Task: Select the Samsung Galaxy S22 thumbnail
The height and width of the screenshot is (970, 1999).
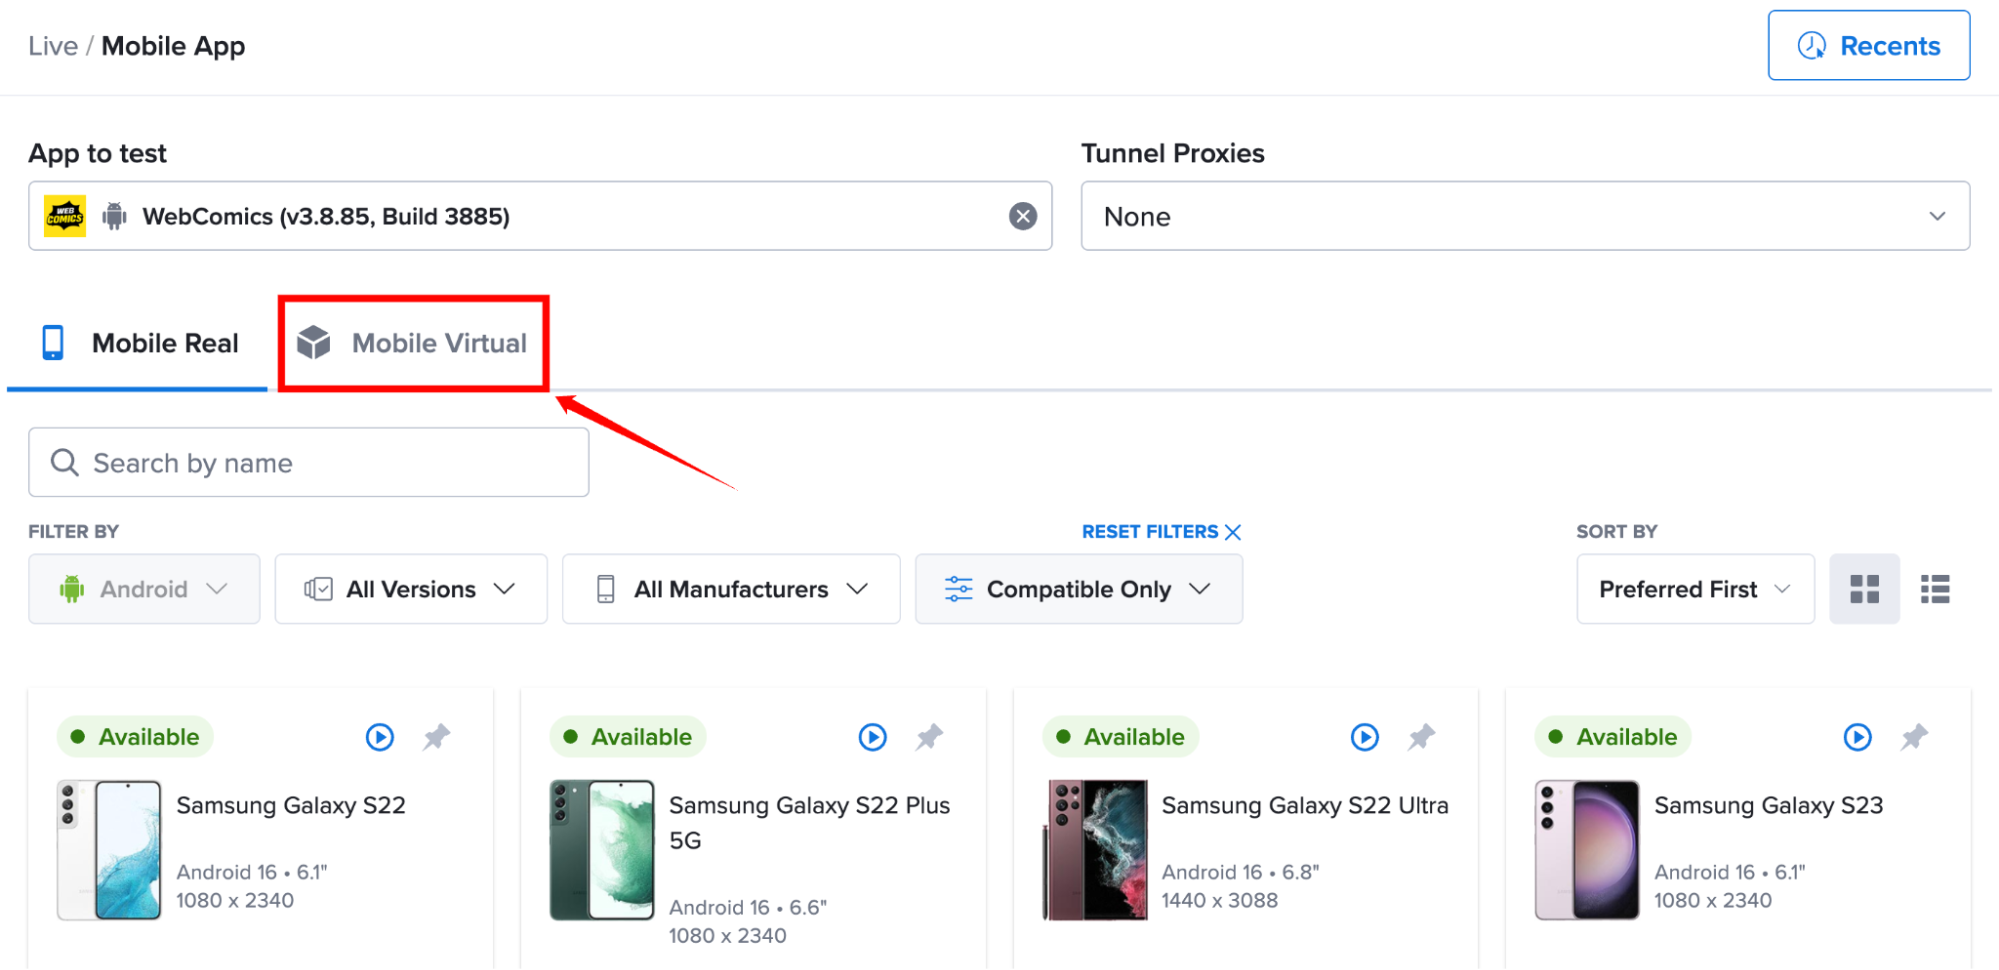Action: pos(109,850)
